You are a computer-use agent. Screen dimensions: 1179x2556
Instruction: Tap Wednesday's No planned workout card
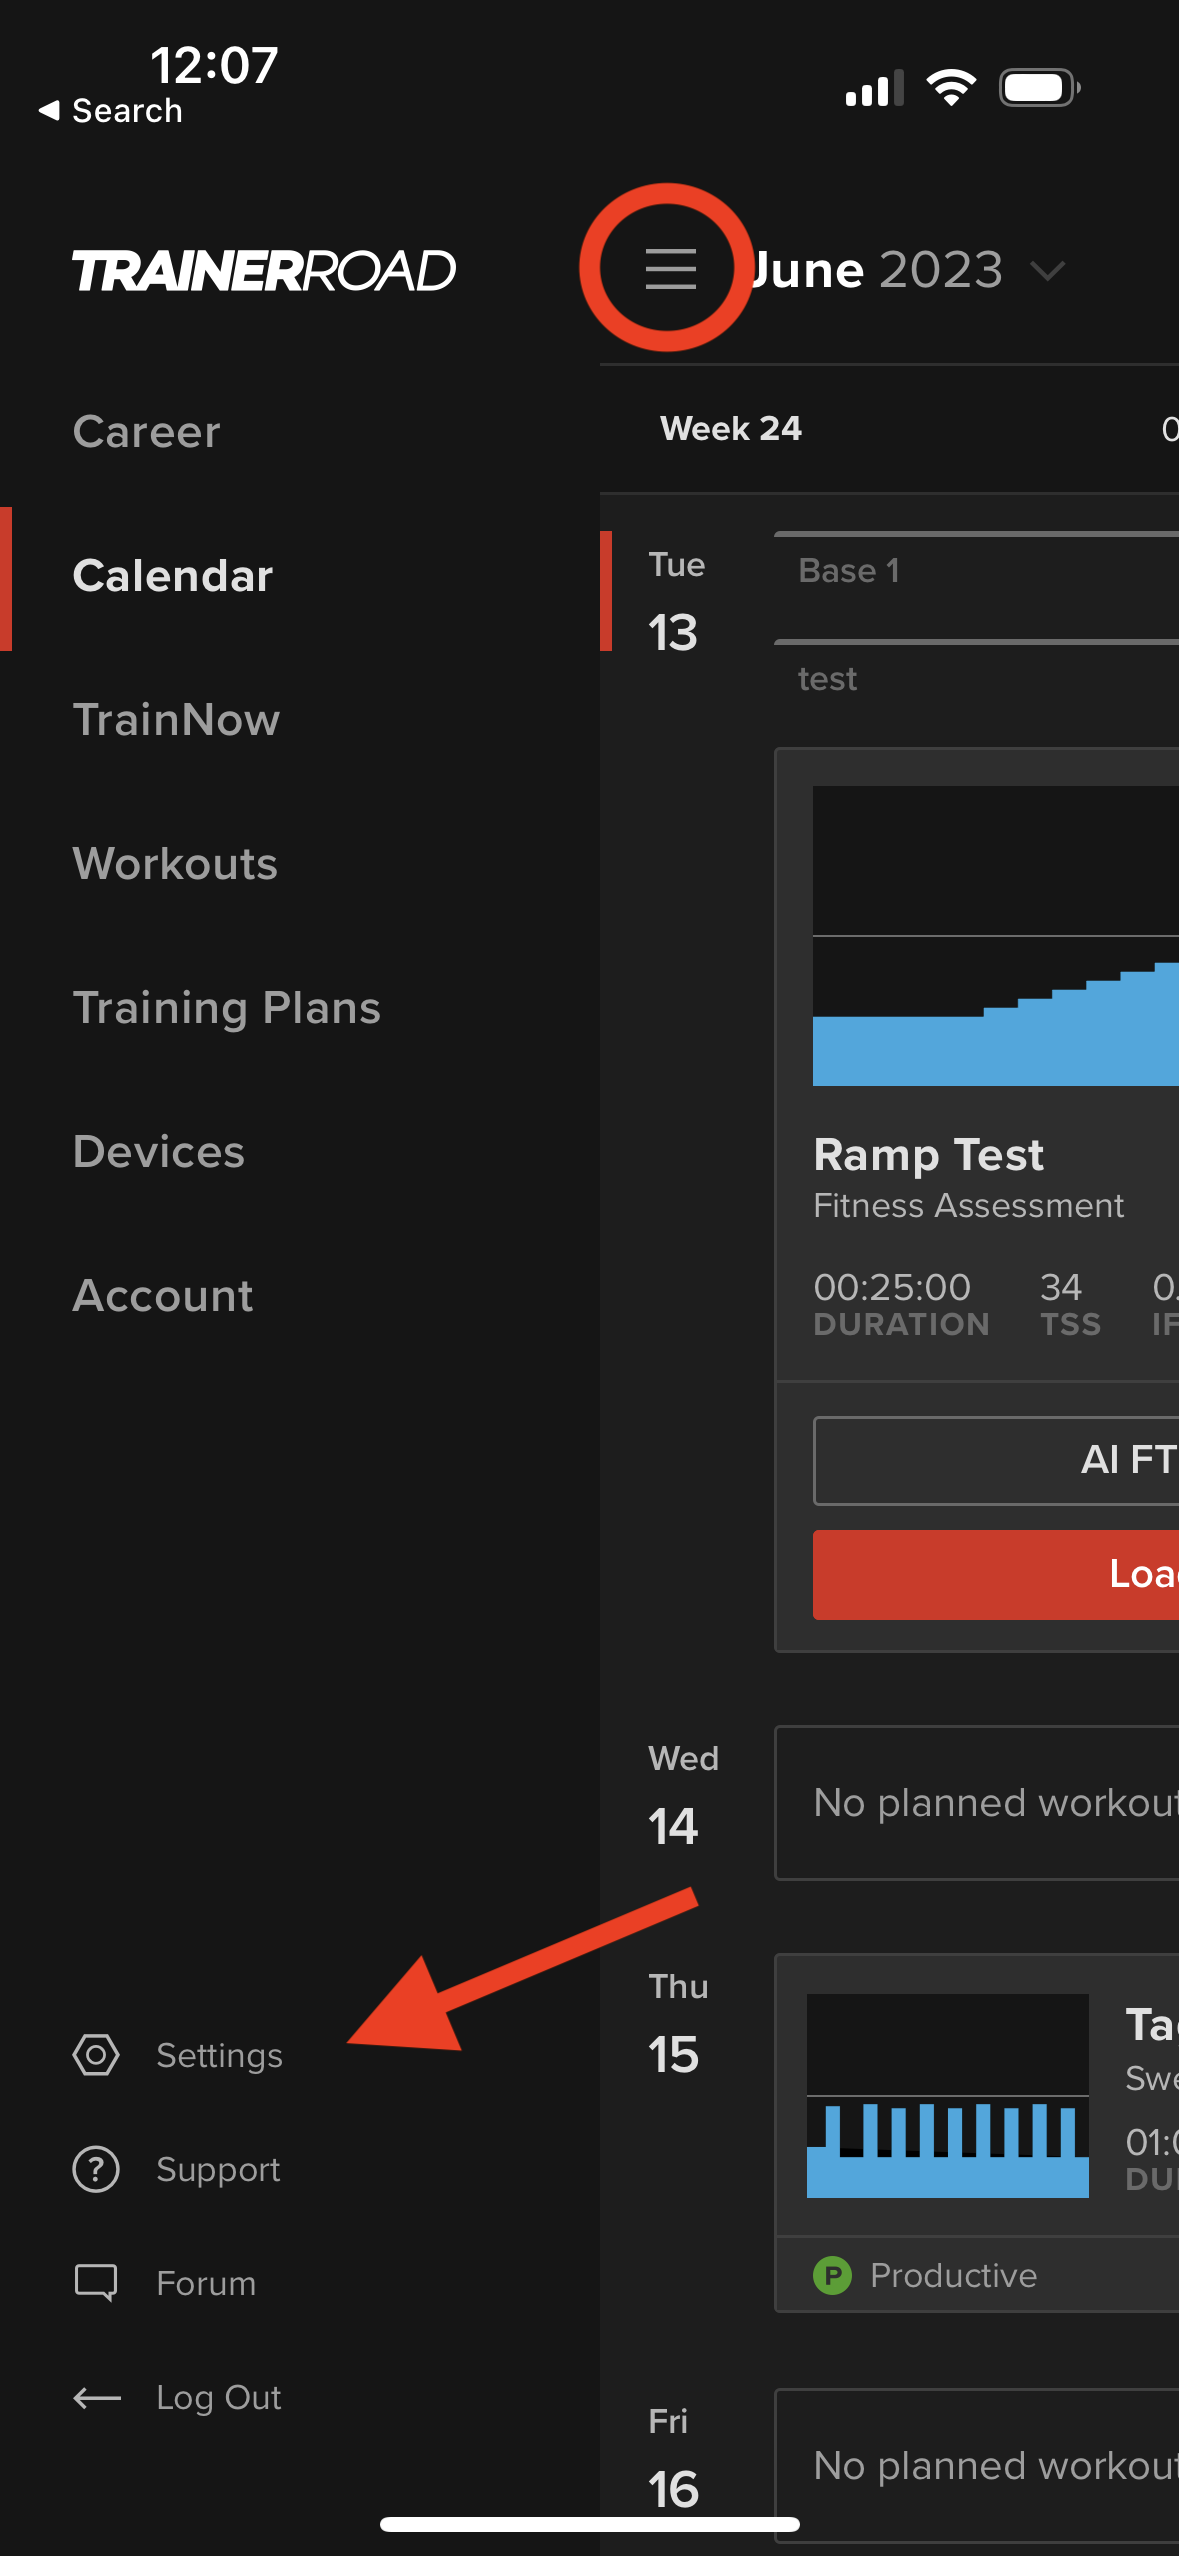tap(977, 1802)
